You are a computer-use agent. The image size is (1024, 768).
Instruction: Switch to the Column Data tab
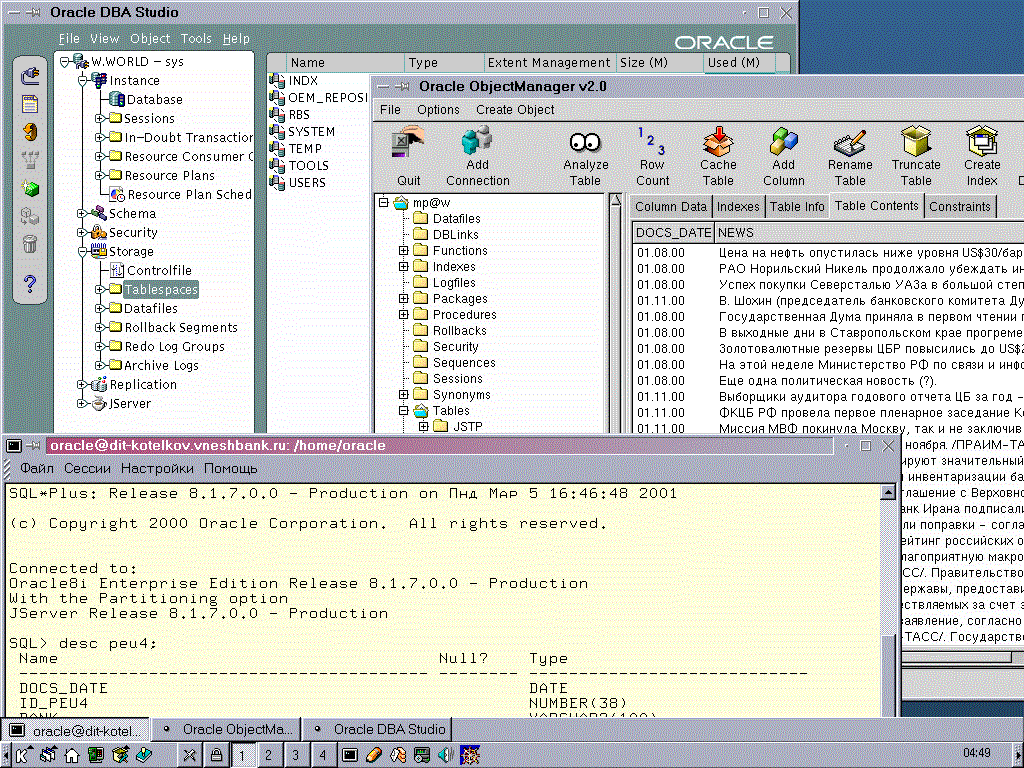(671, 206)
